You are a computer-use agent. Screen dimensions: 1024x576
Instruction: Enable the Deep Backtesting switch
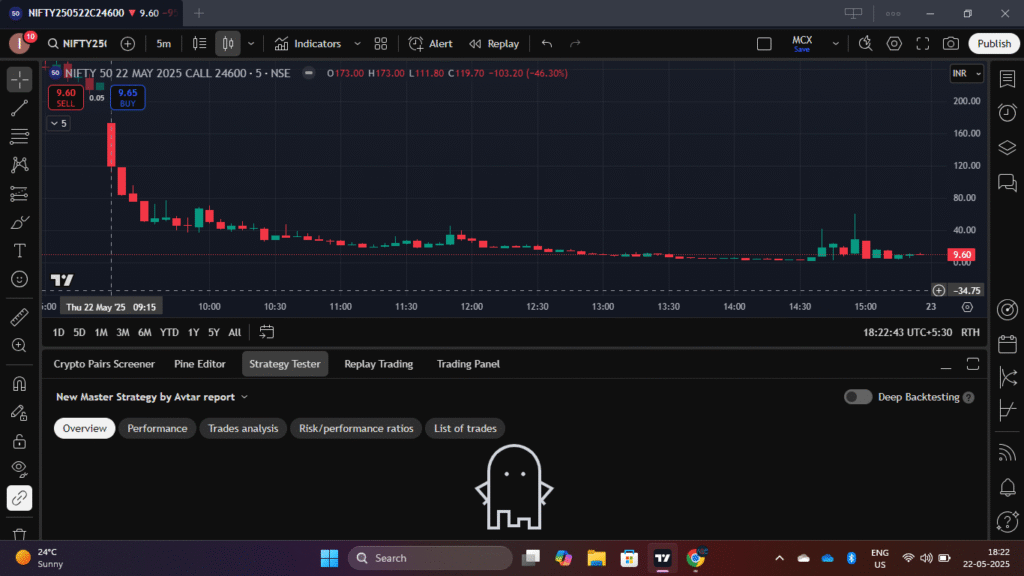coord(857,397)
